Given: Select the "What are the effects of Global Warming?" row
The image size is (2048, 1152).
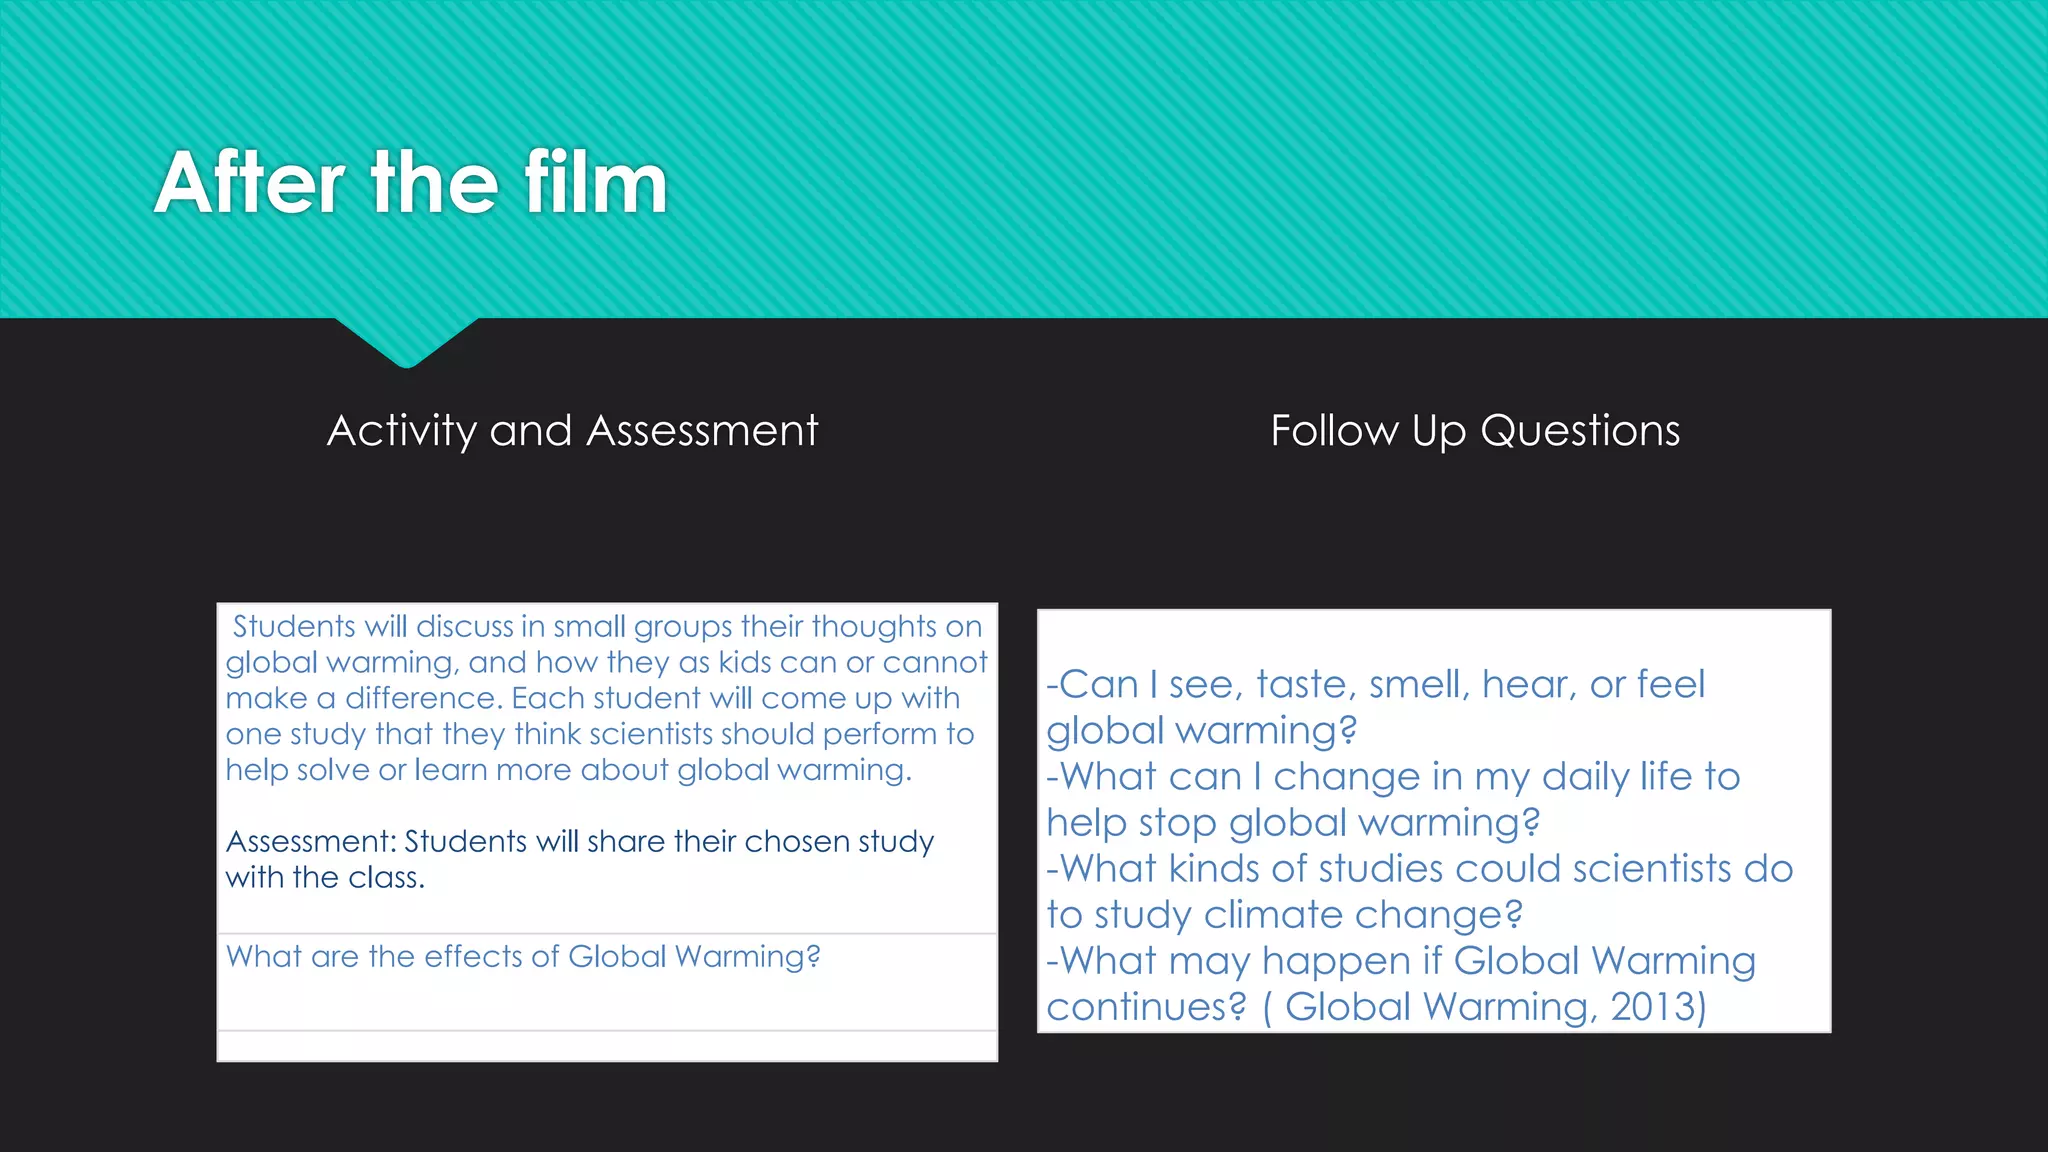Looking at the screenshot, I should (523, 957).
